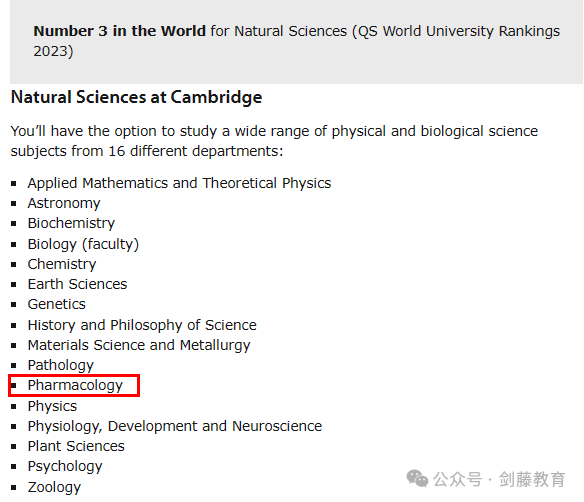Viewport: 584px width, 502px height.
Task: Open the Zoology list item
Action: pos(54,487)
